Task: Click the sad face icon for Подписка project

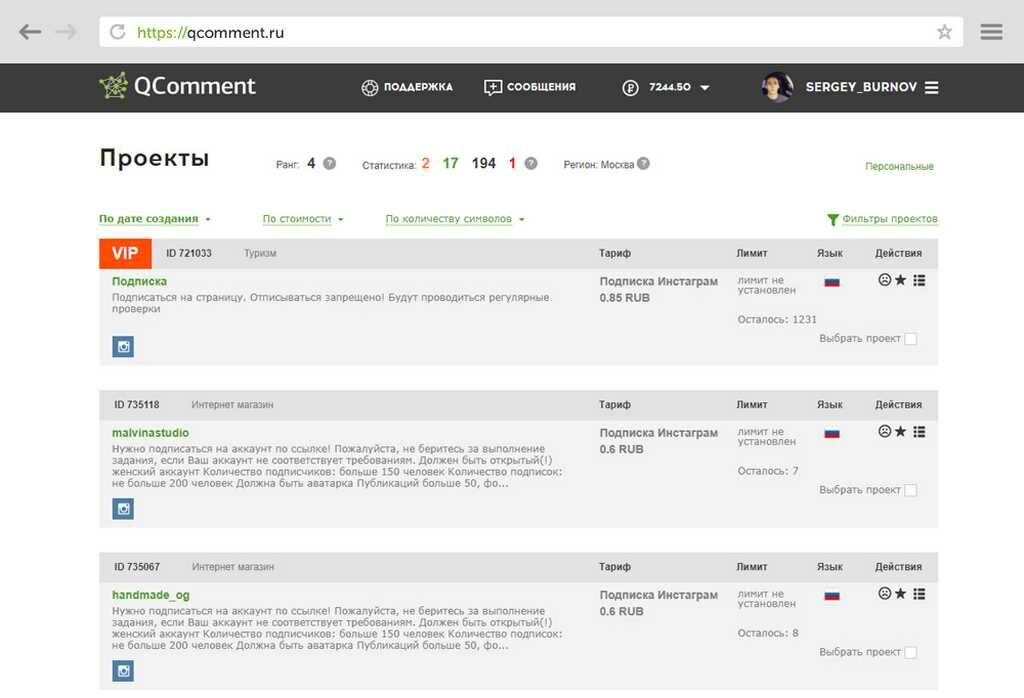Action: (x=885, y=280)
